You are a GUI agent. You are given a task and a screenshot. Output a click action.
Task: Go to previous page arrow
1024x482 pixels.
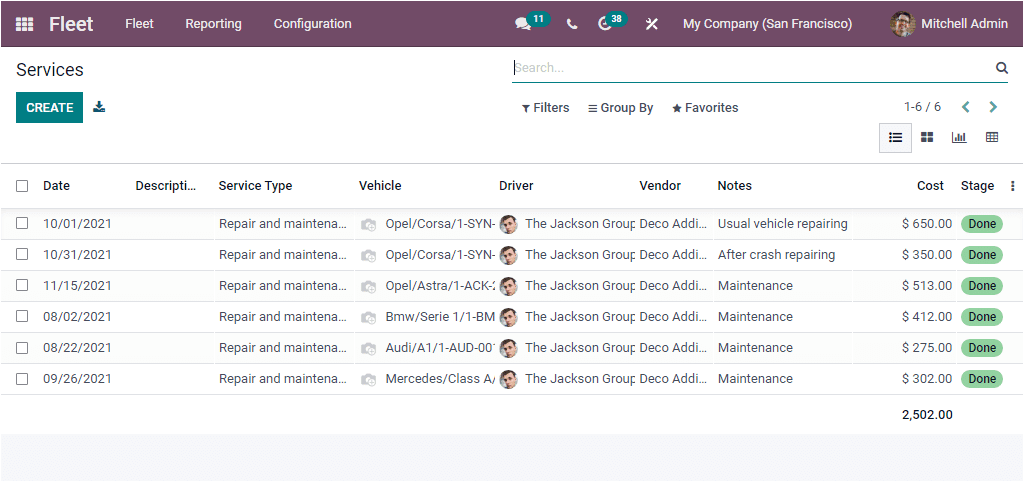(965, 107)
